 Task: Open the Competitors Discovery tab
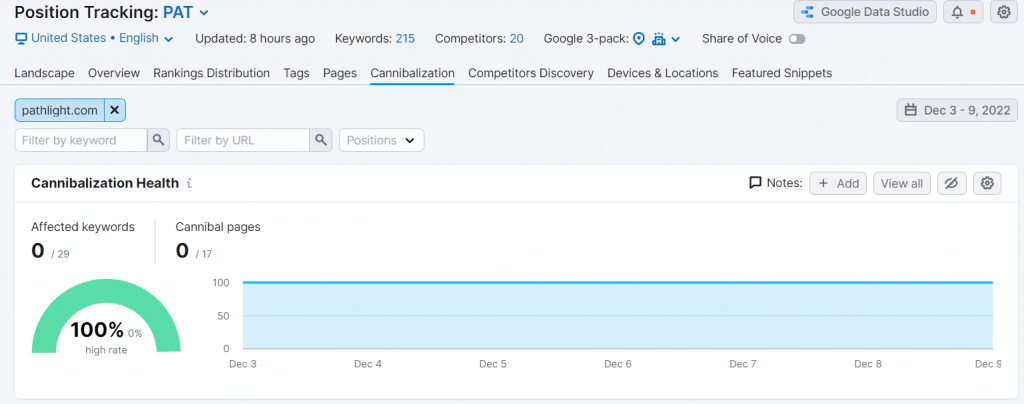tap(531, 73)
